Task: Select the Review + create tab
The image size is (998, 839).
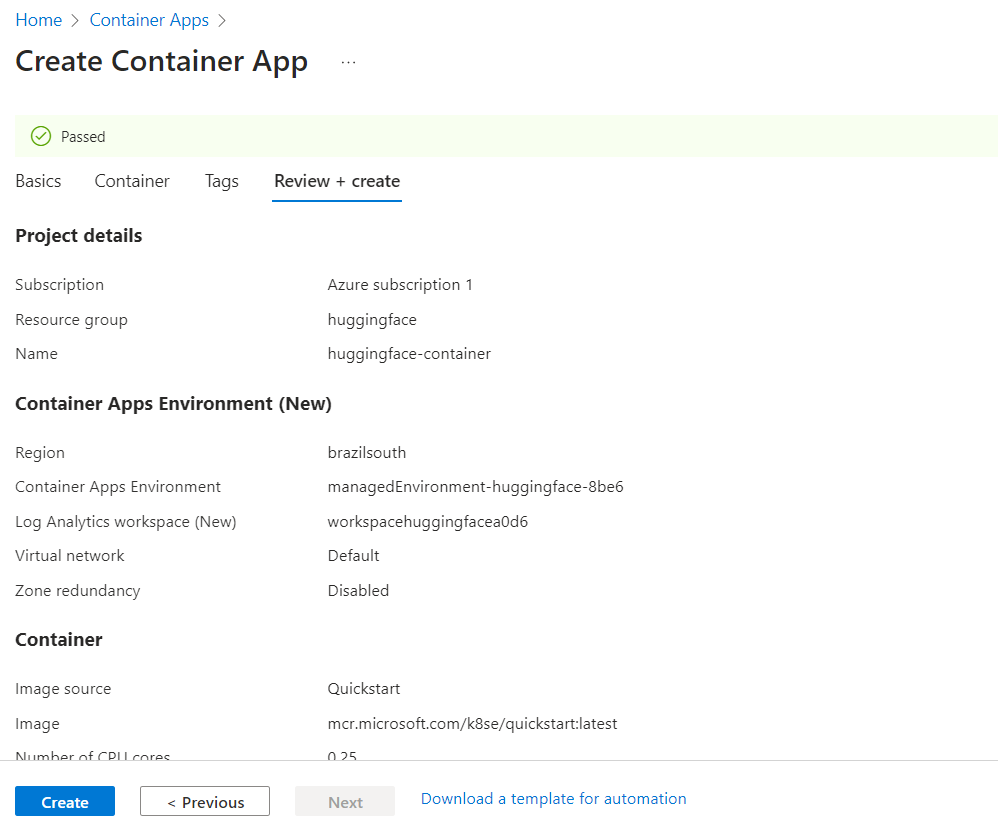Action: click(x=336, y=181)
